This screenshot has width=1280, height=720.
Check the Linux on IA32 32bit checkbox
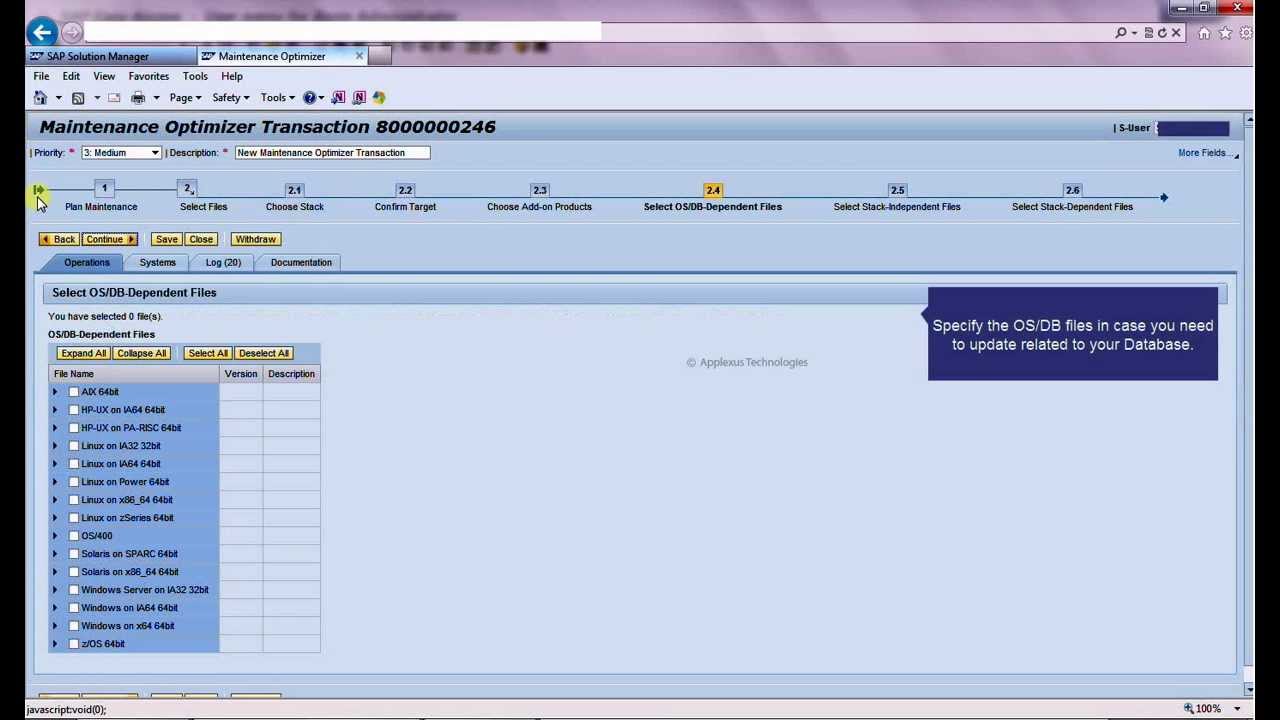pos(74,446)
